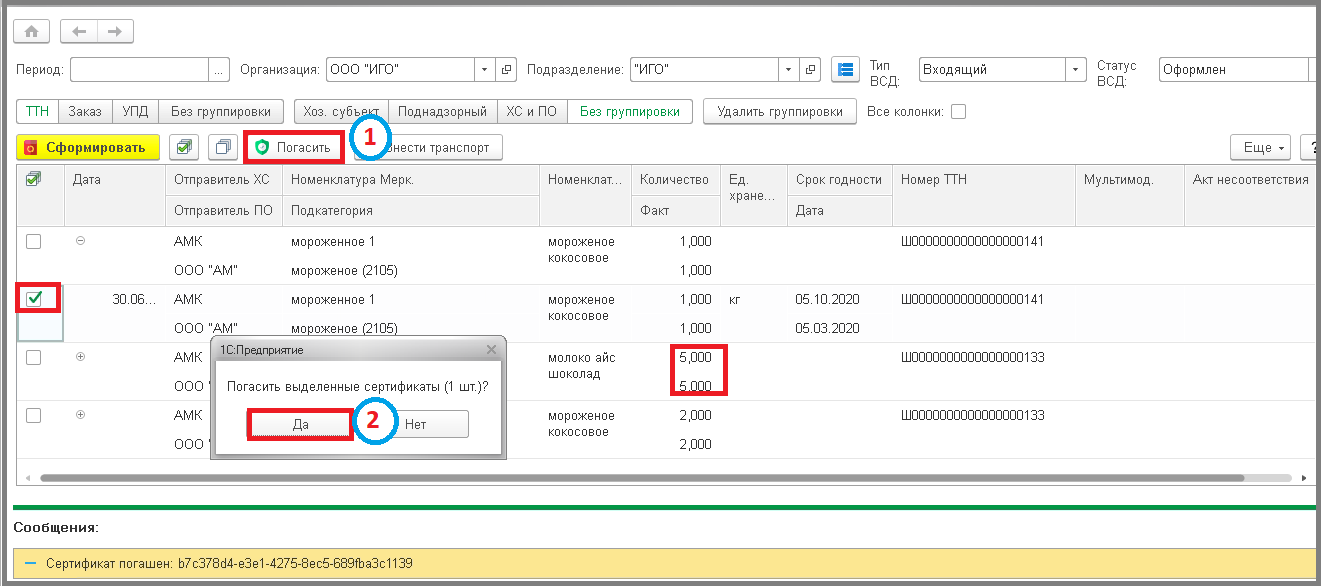Select the ХС и ПО grouping
Image resolution: width=1321 pixels, height=586 pixels.
[x=532, y=111]
